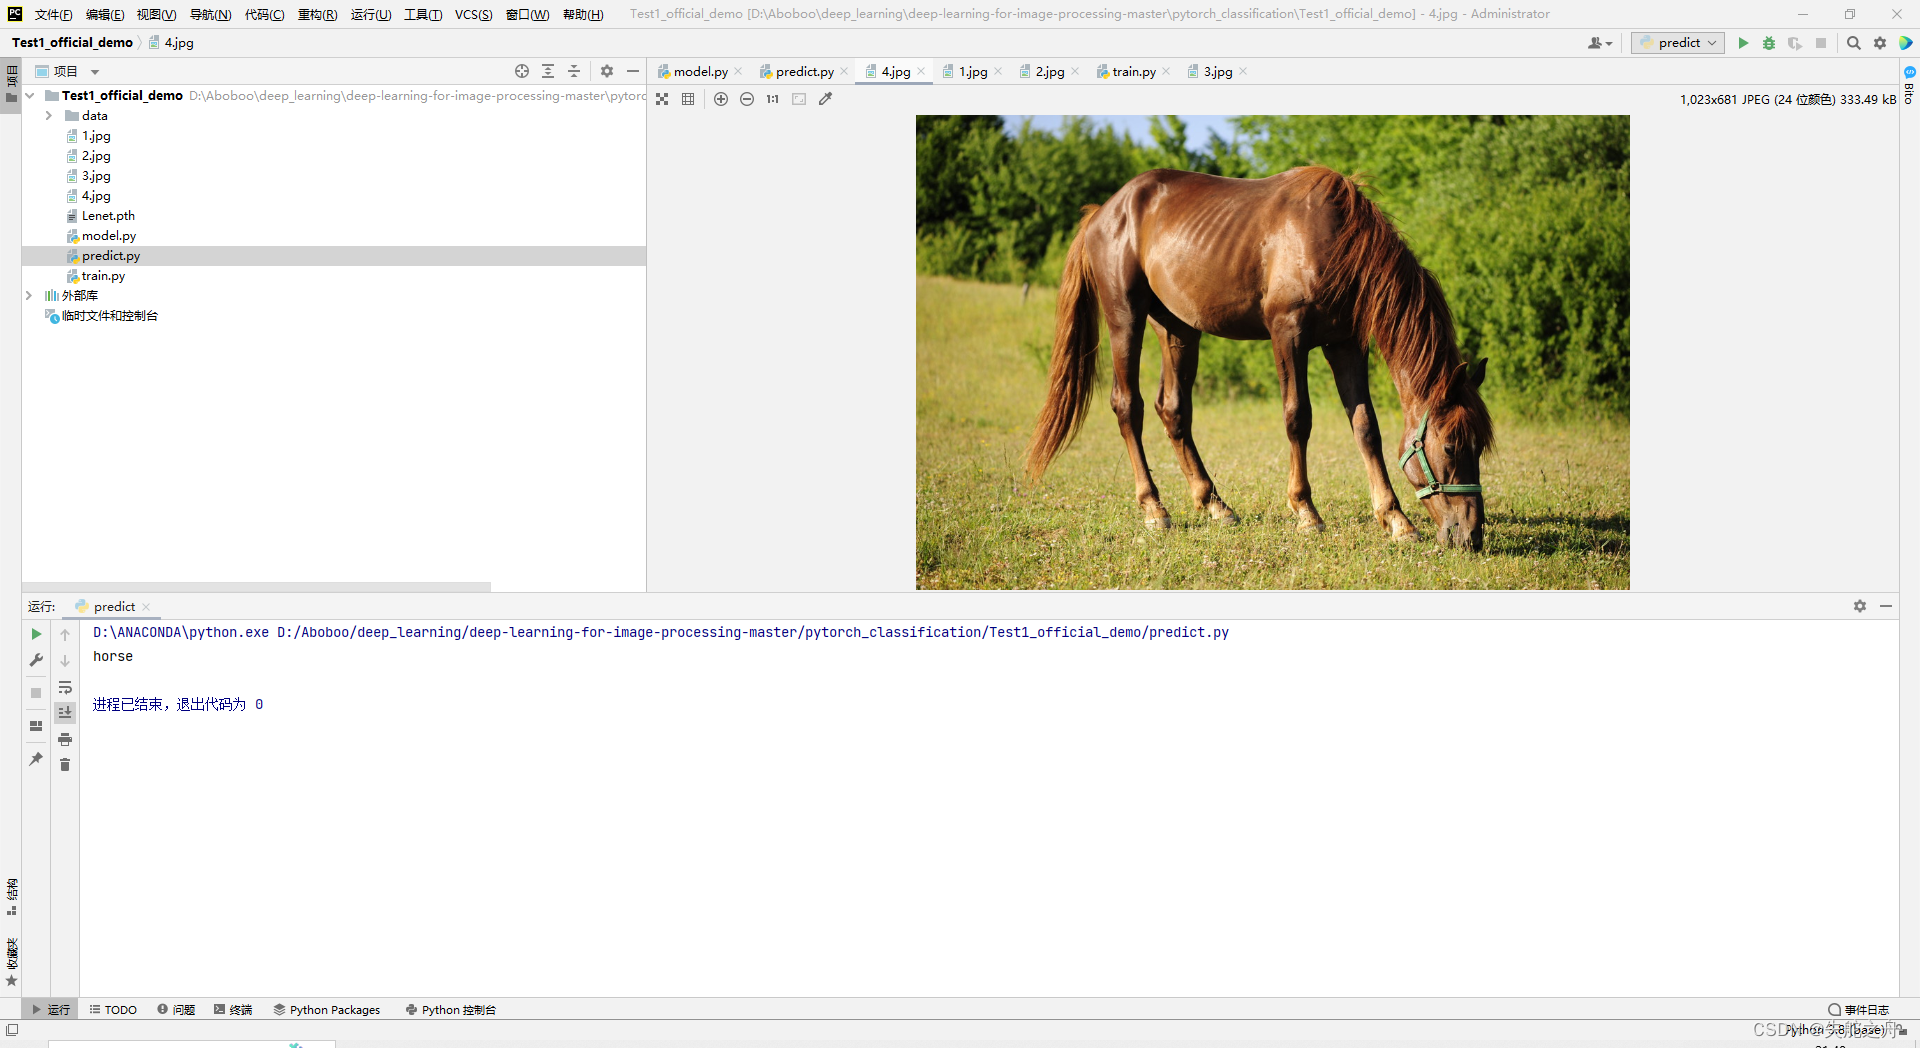Select train.py in project tree
Viewport: 1920px width, 1048px height.
coord(103,276)
